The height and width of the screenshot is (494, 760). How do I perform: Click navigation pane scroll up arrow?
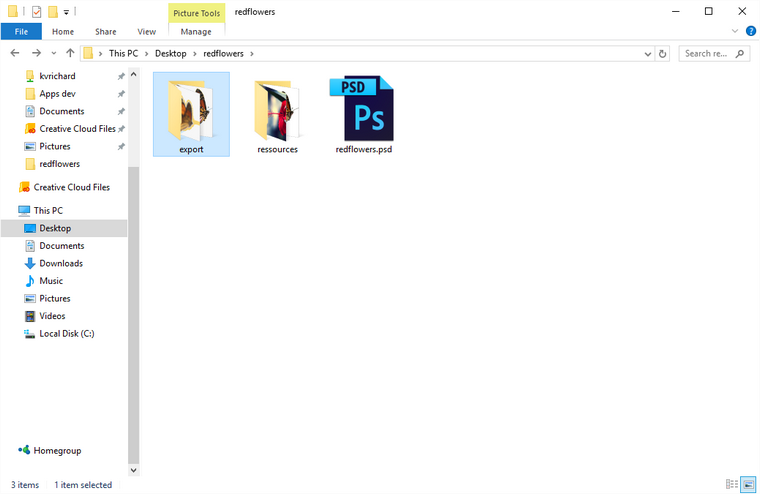click(x=134, y=75)
